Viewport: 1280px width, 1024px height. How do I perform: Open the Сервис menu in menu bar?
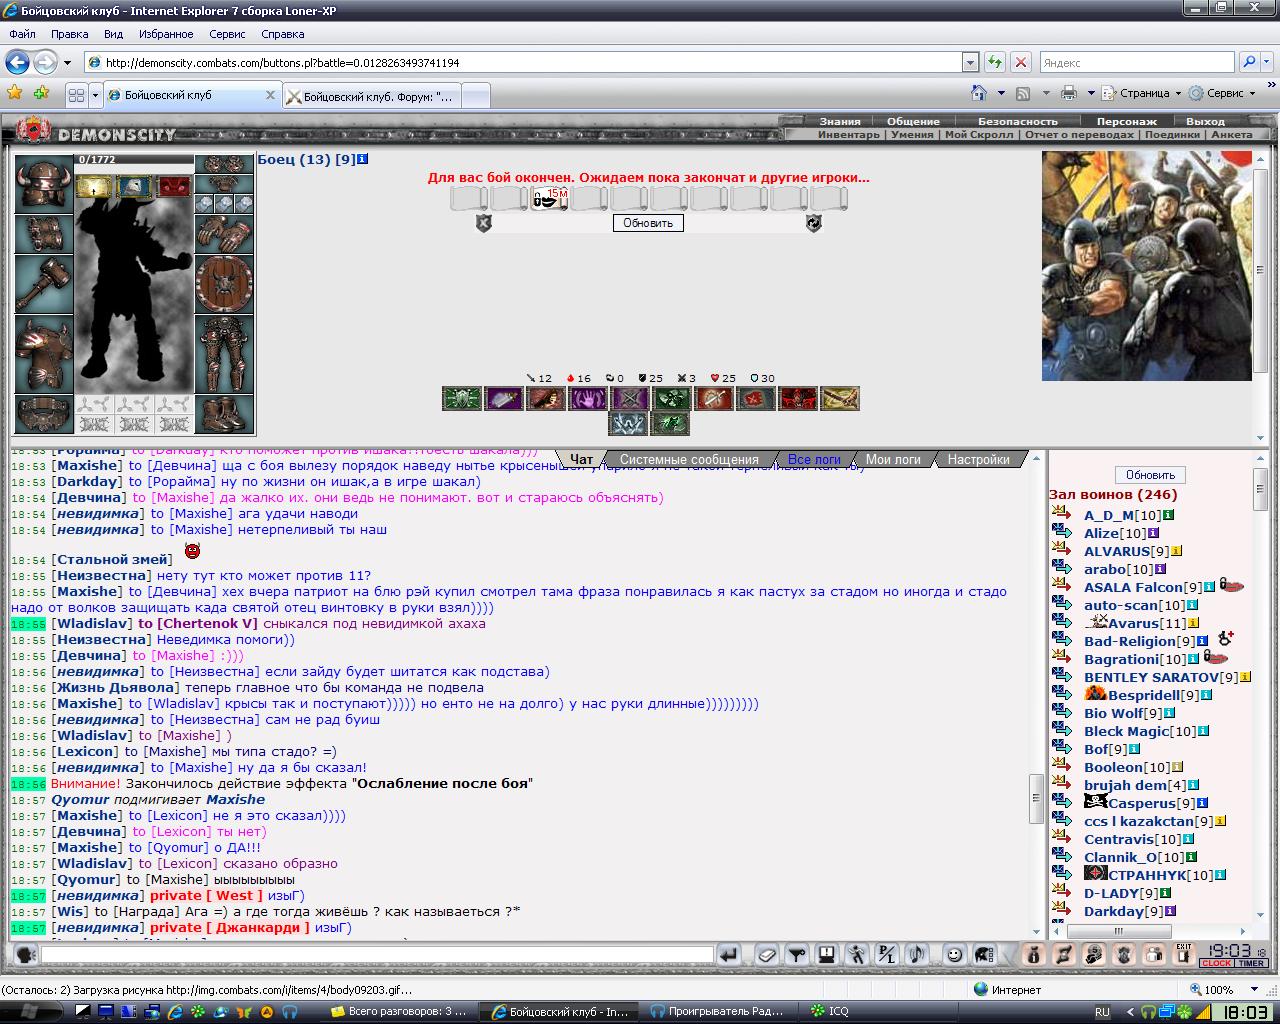pos(227,34)
